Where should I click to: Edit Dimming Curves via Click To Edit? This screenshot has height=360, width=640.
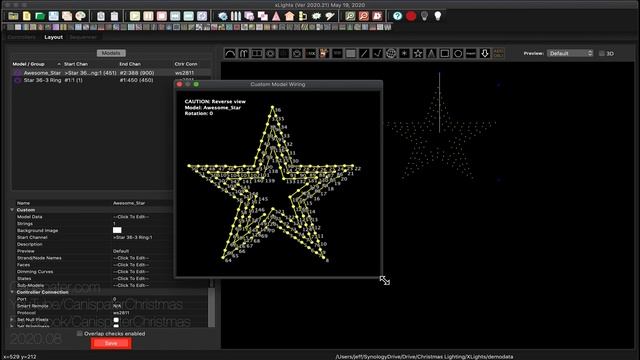[131, 271]
